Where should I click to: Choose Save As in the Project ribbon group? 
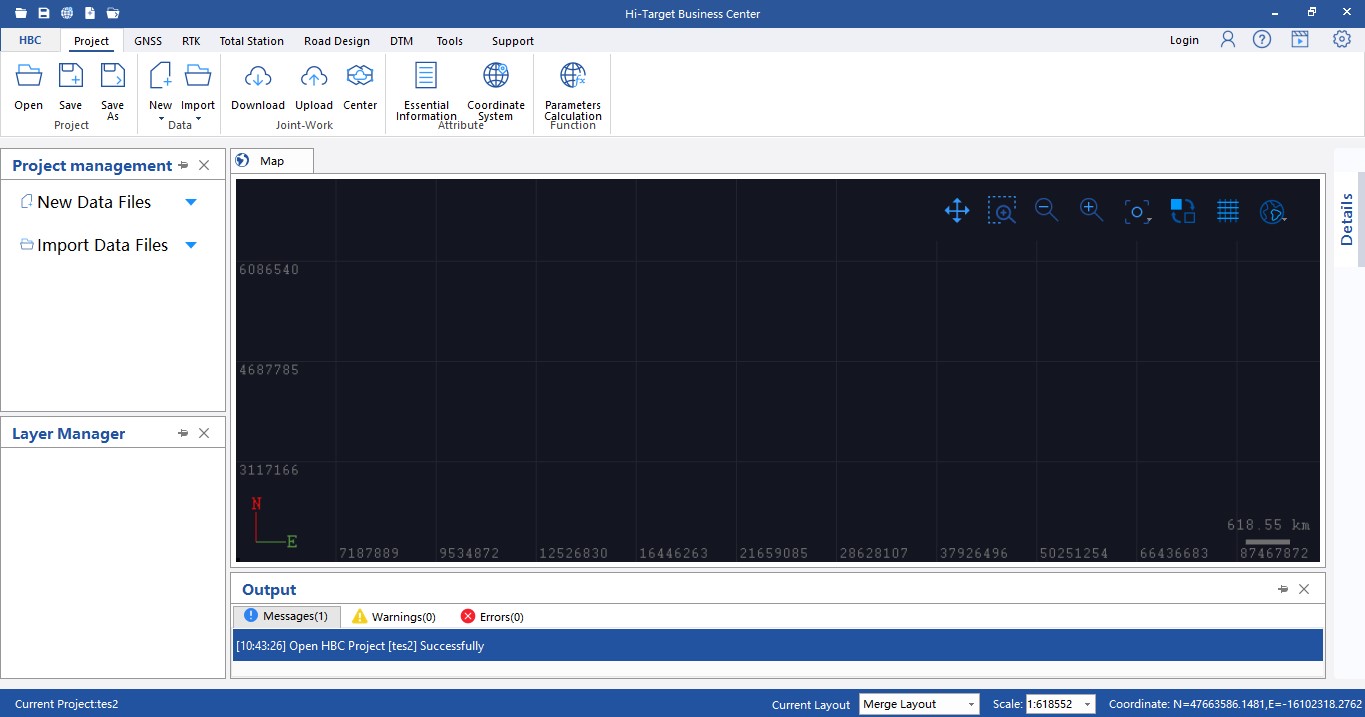click(113, 91)
